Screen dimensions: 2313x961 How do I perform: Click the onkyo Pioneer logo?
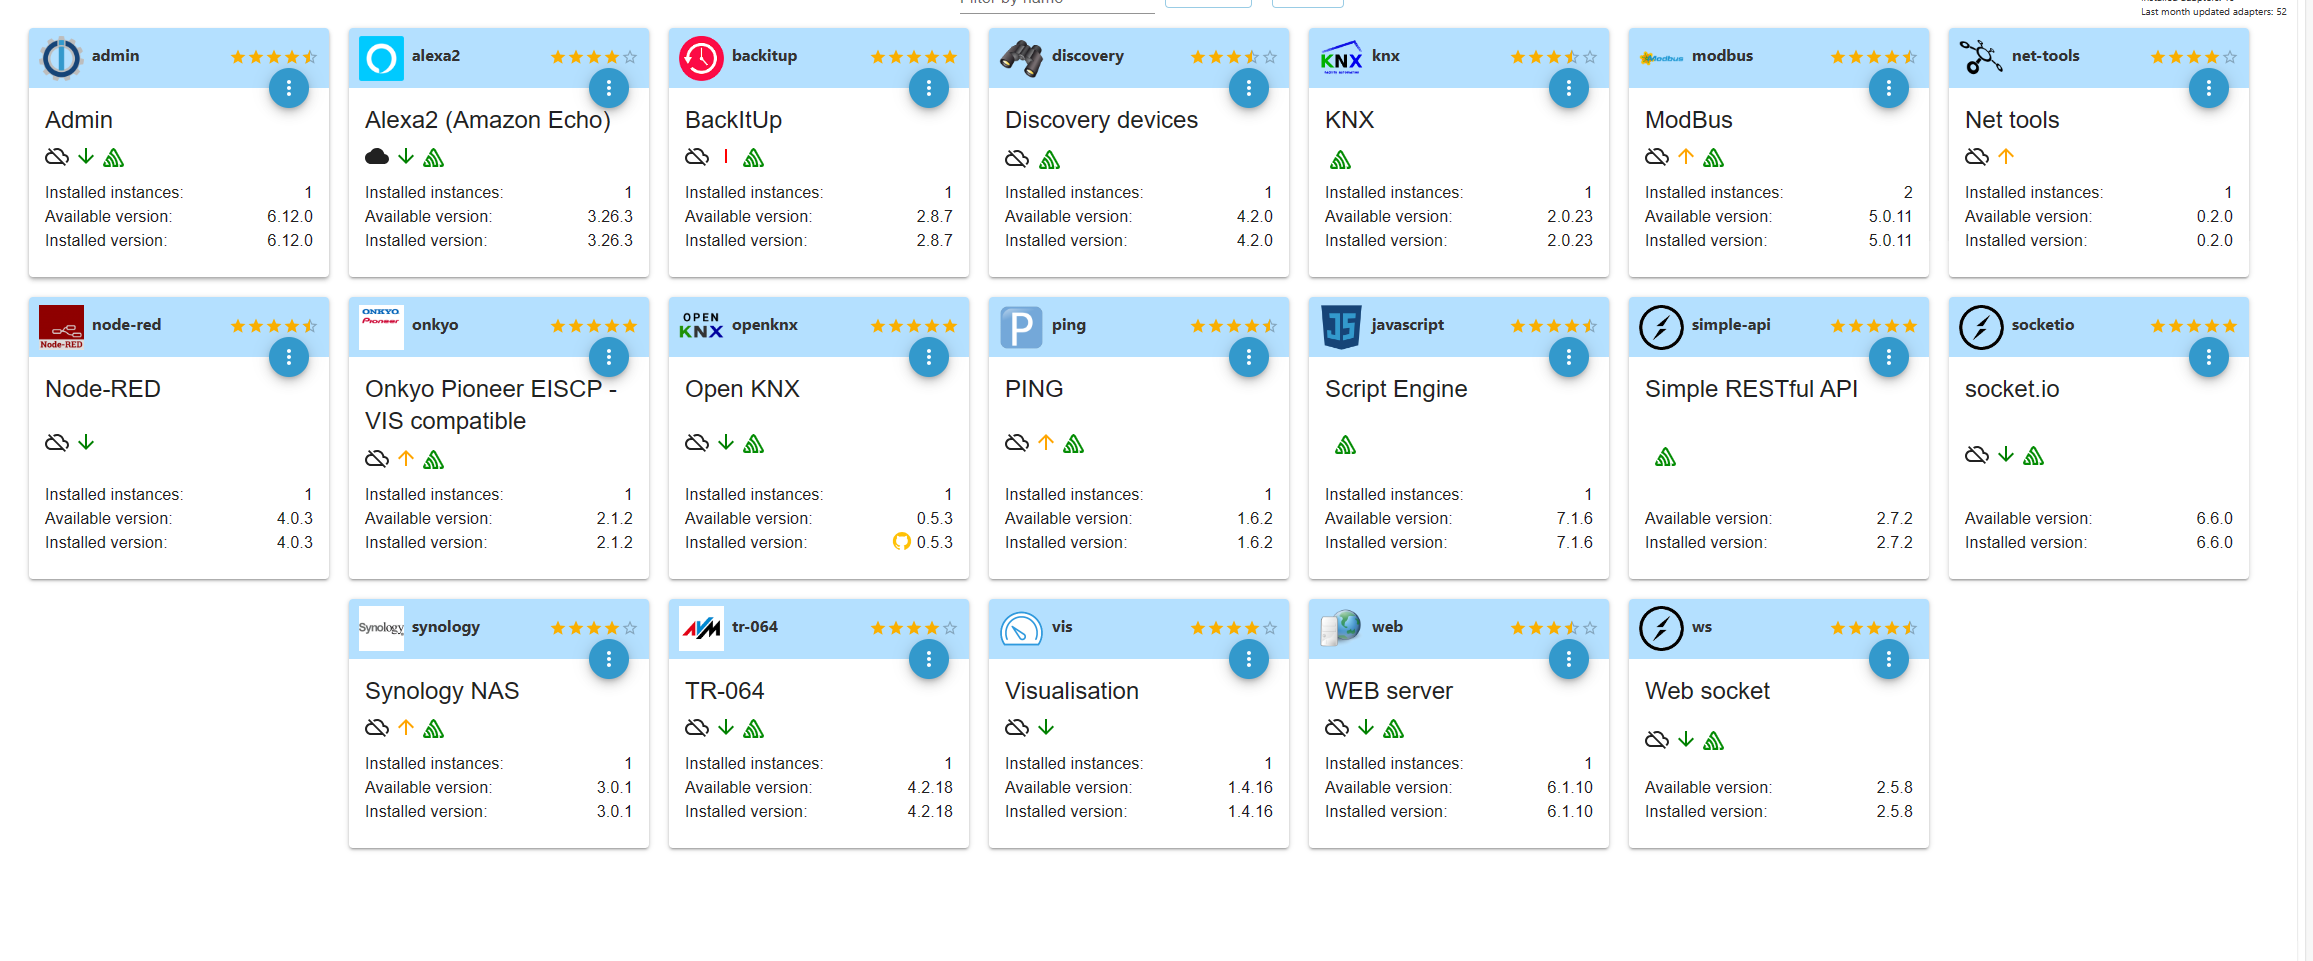tap(381, 327)
